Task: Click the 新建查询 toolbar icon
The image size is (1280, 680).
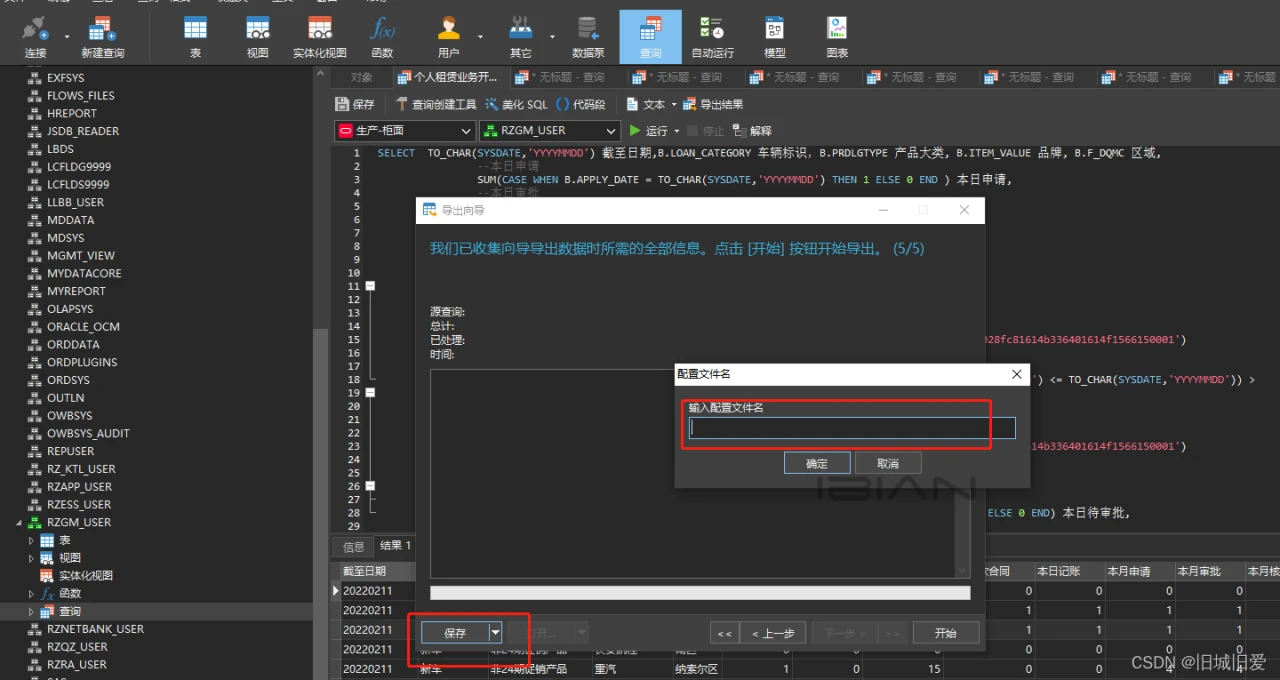Action: pos(103,37)
